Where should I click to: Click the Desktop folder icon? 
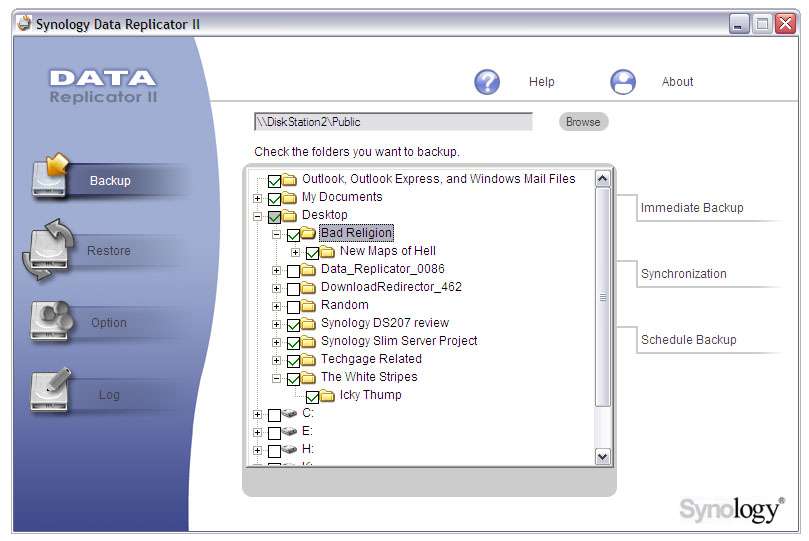point(289,215)
